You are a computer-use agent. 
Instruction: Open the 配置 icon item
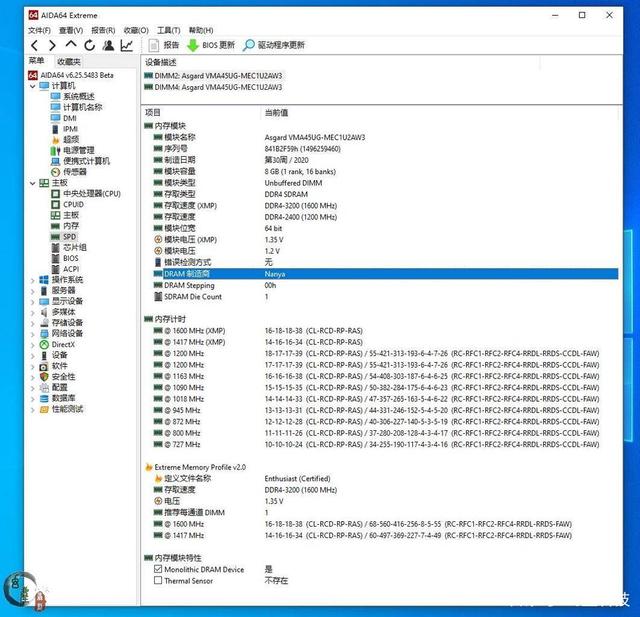[44, 388]
